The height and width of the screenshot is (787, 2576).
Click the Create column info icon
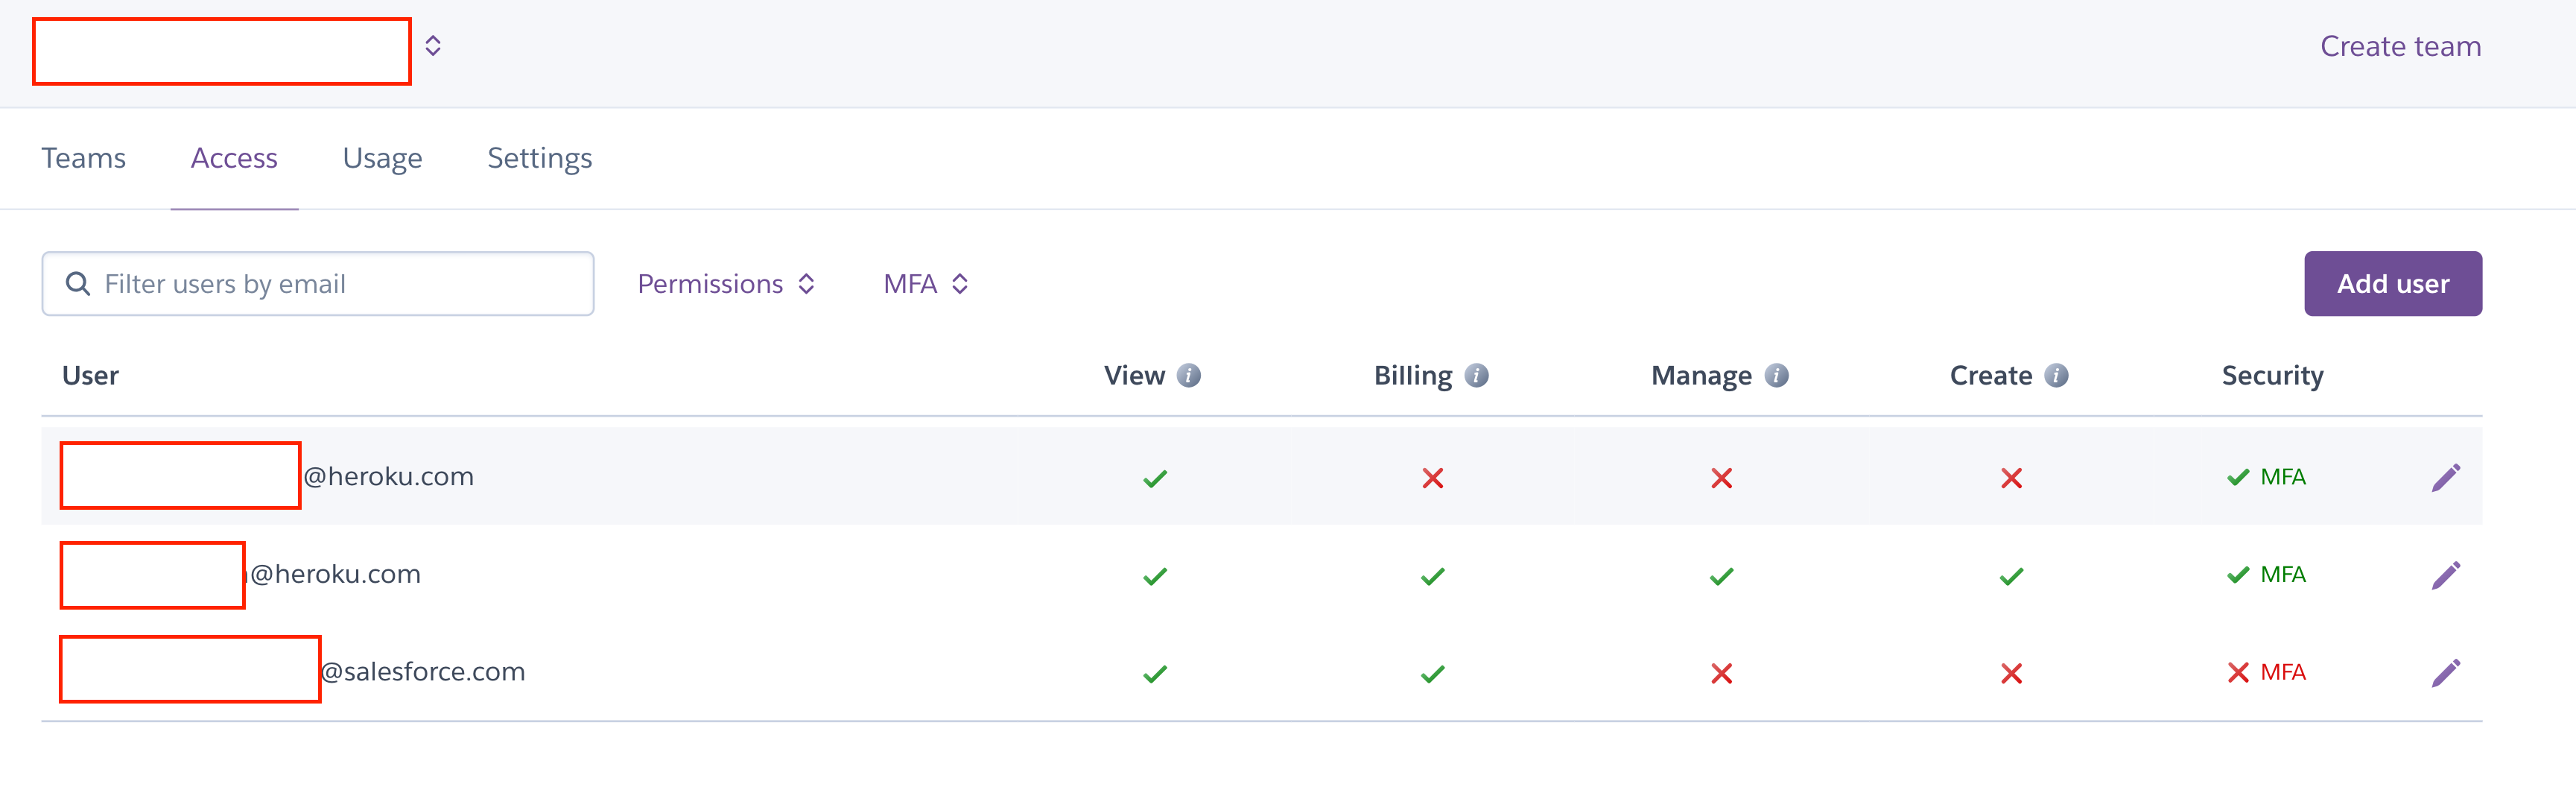pos(2056,376)
